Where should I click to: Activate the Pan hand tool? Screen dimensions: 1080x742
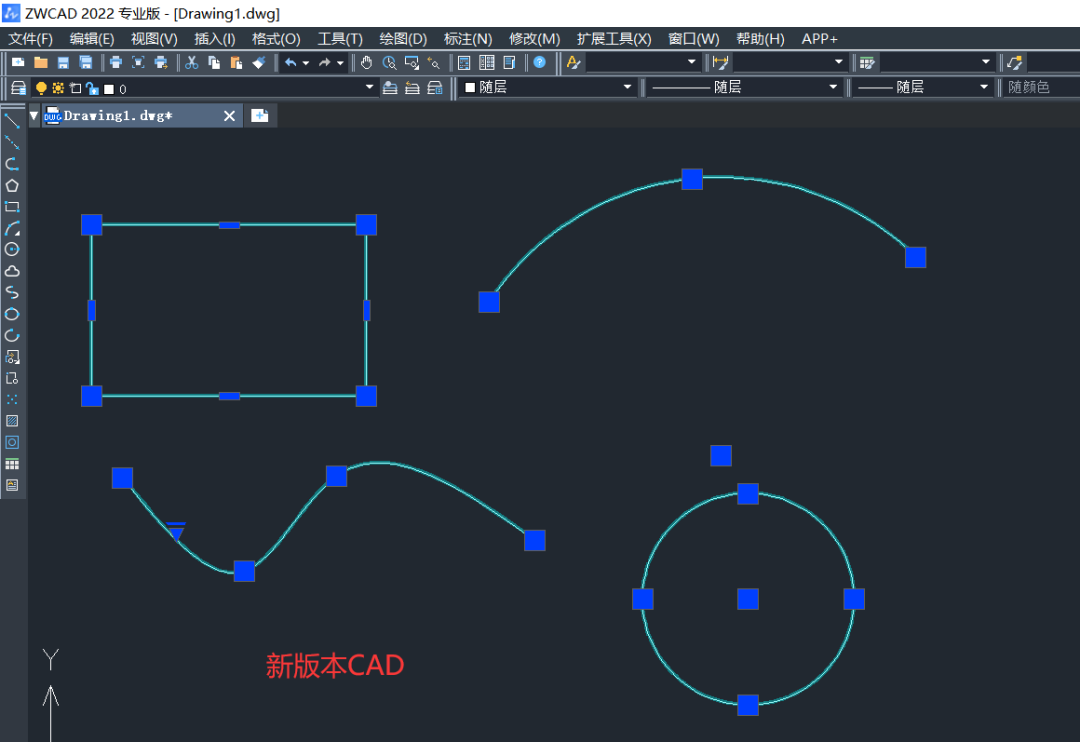pos(366,63)
